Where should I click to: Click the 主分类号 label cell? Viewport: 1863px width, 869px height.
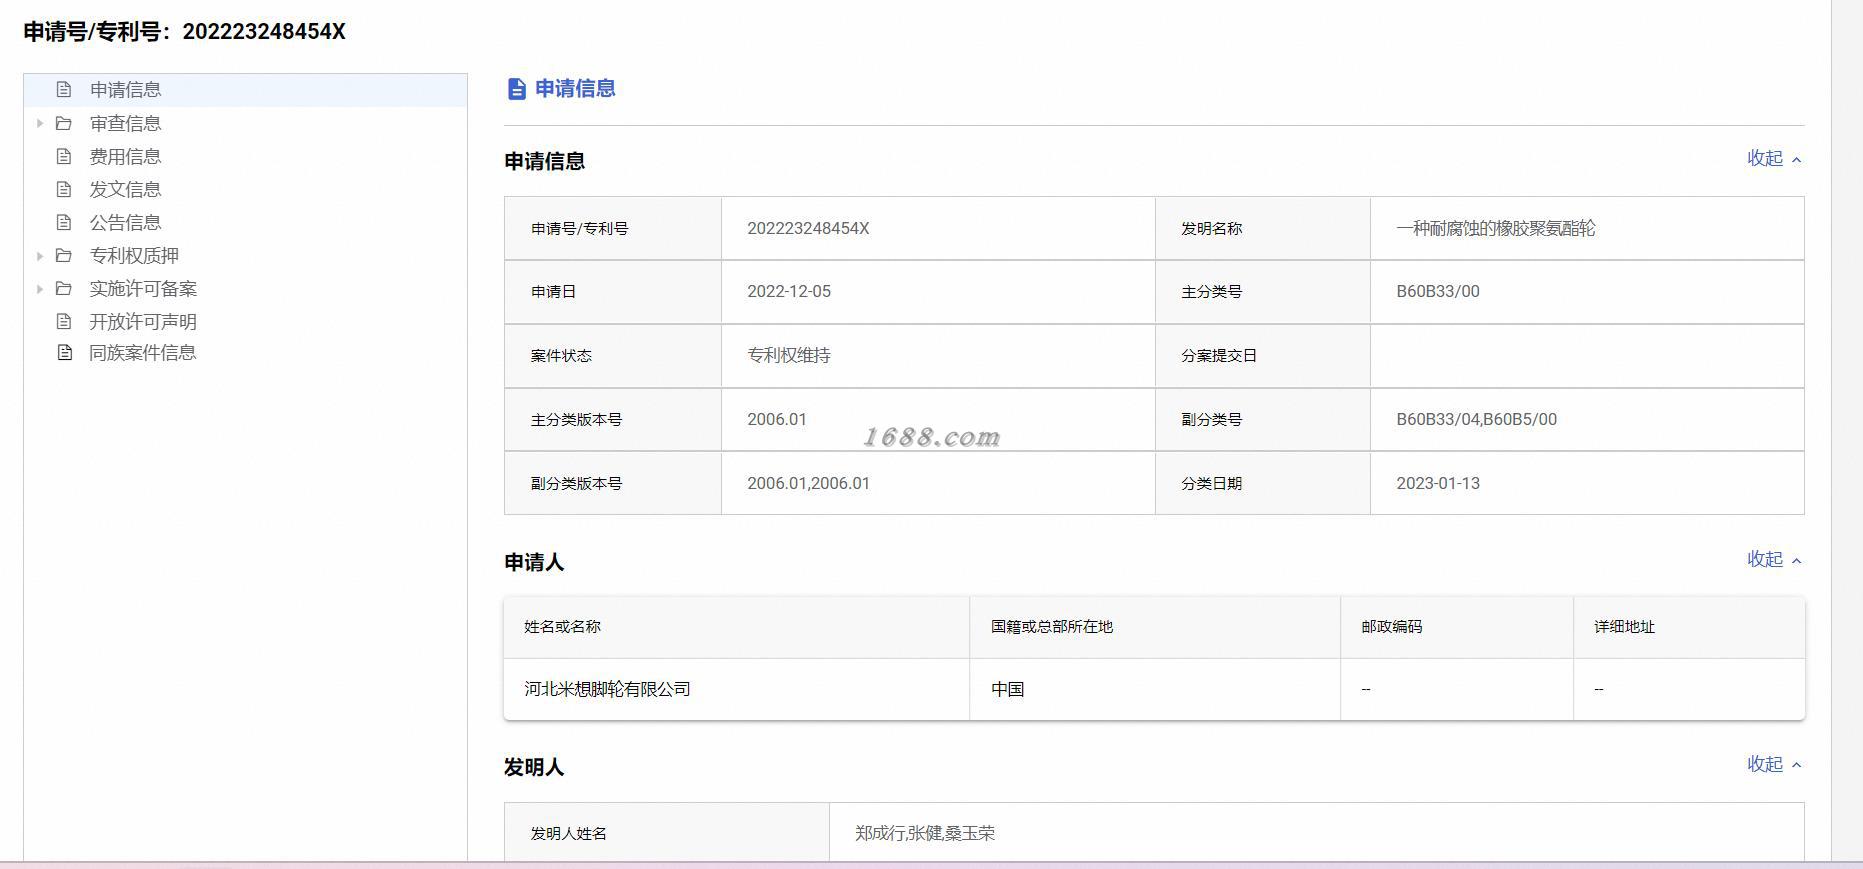pyautogui.click(x=1262, y=292)
